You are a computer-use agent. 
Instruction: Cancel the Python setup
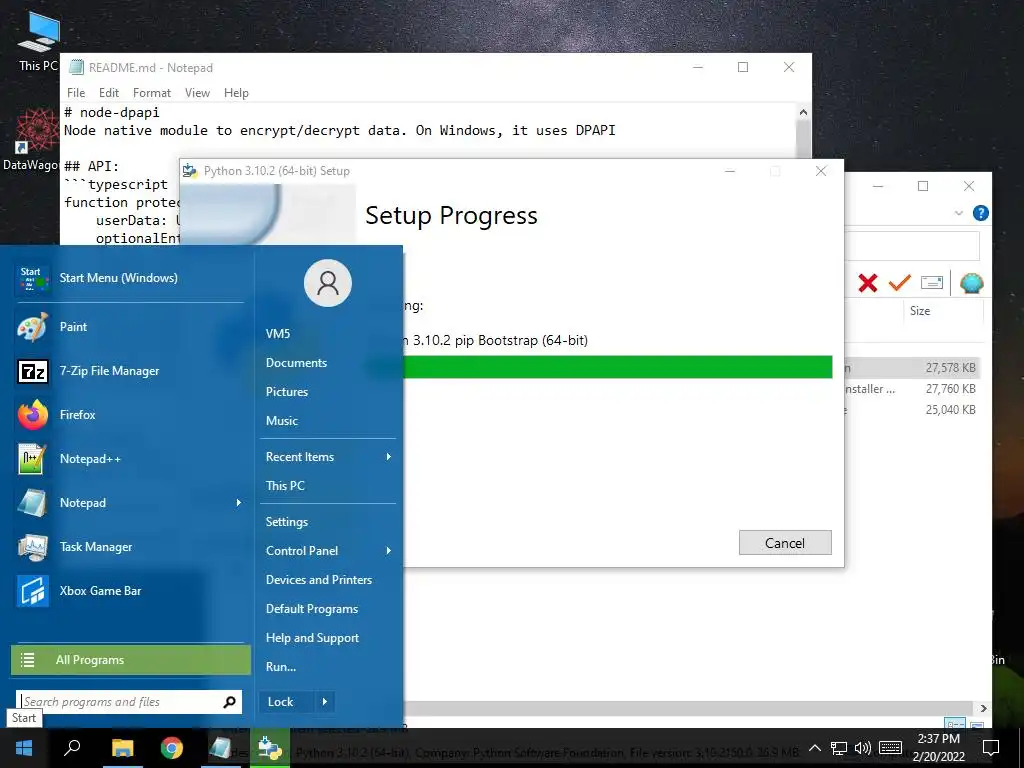click(x=785, y=543)
